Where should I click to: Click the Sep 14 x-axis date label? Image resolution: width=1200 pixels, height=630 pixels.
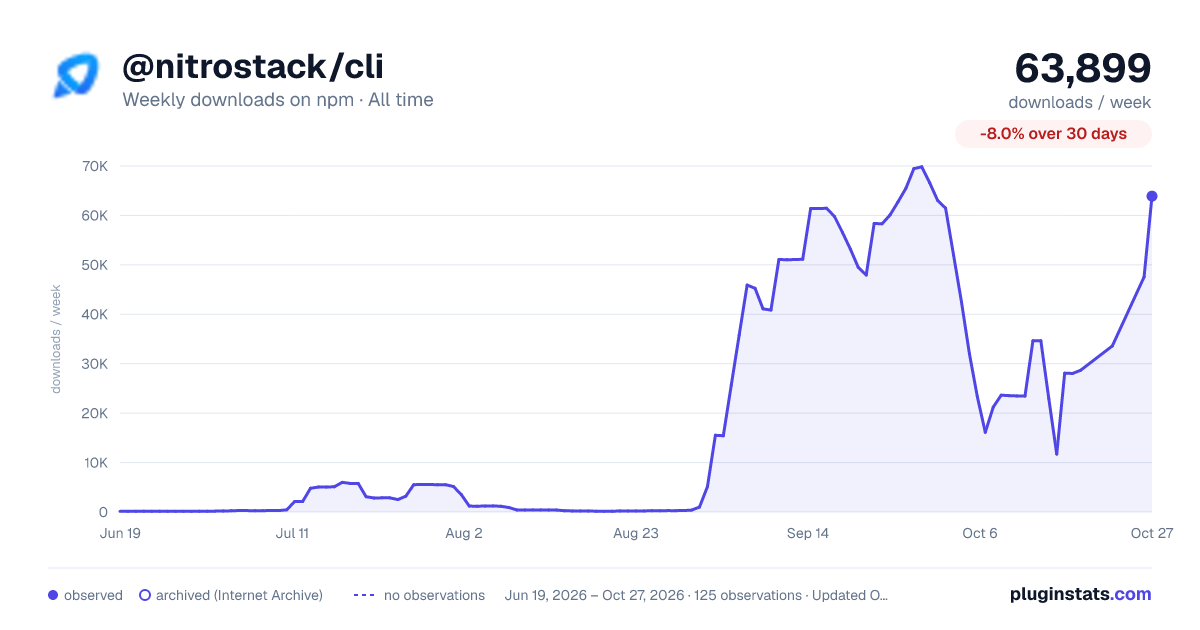click(x=808, y=533)
